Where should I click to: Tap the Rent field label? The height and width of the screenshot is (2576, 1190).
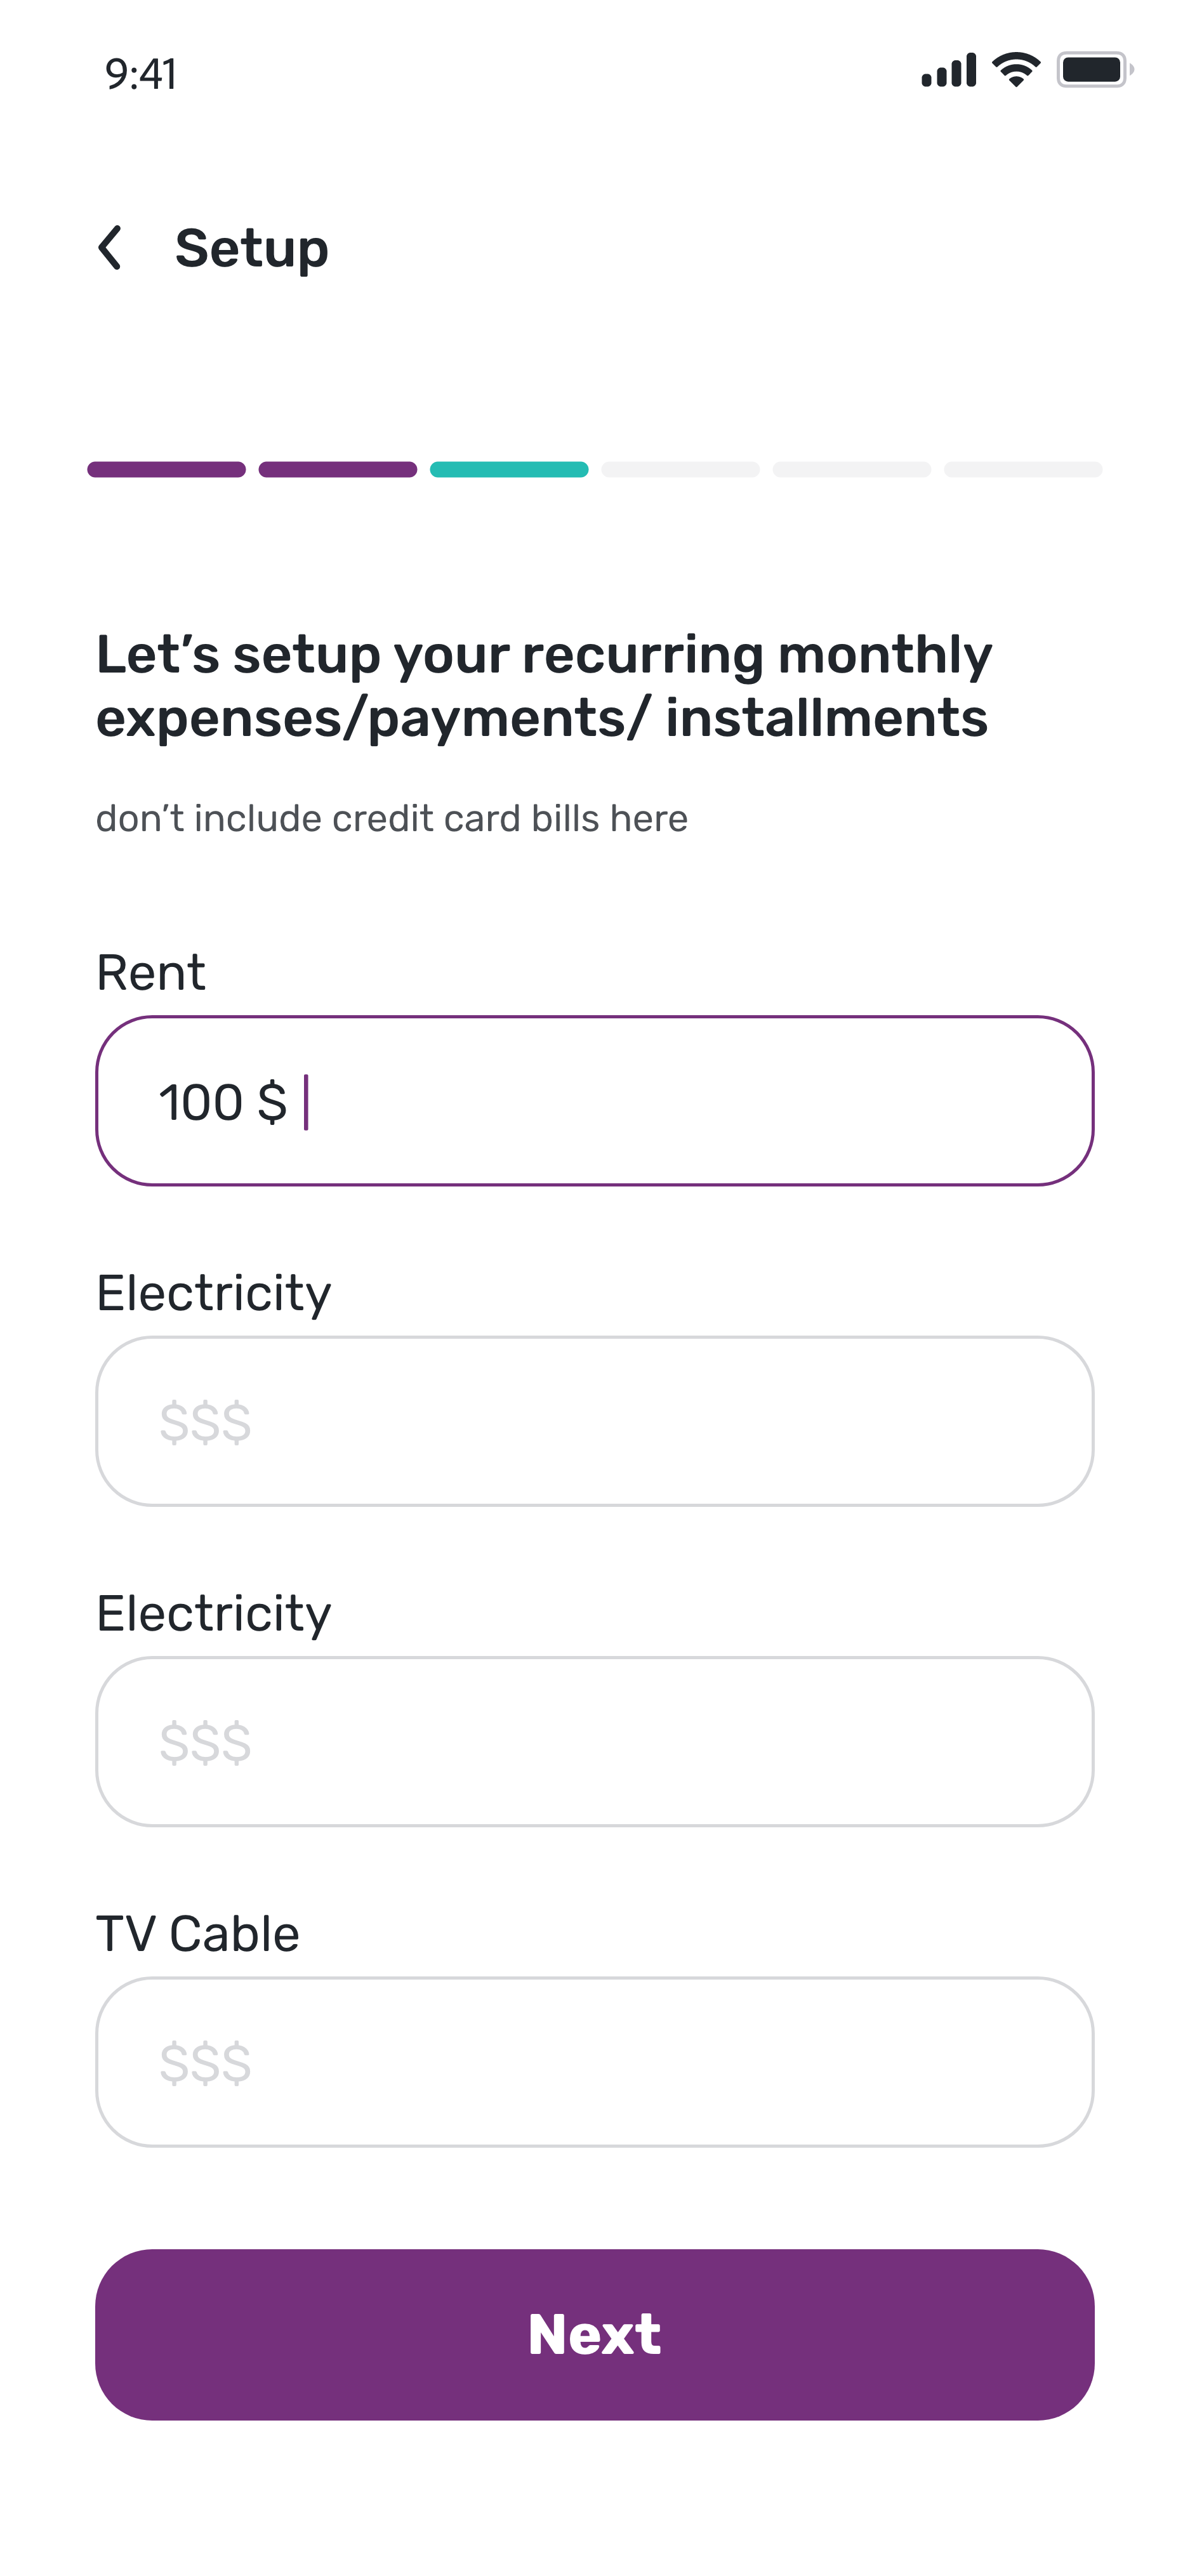pos(151,973)
